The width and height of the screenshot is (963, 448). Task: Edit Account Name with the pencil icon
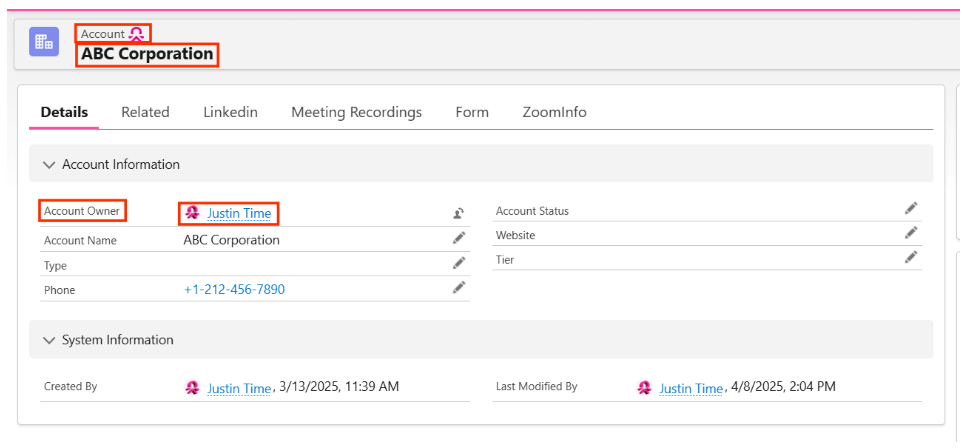point(459,238)
